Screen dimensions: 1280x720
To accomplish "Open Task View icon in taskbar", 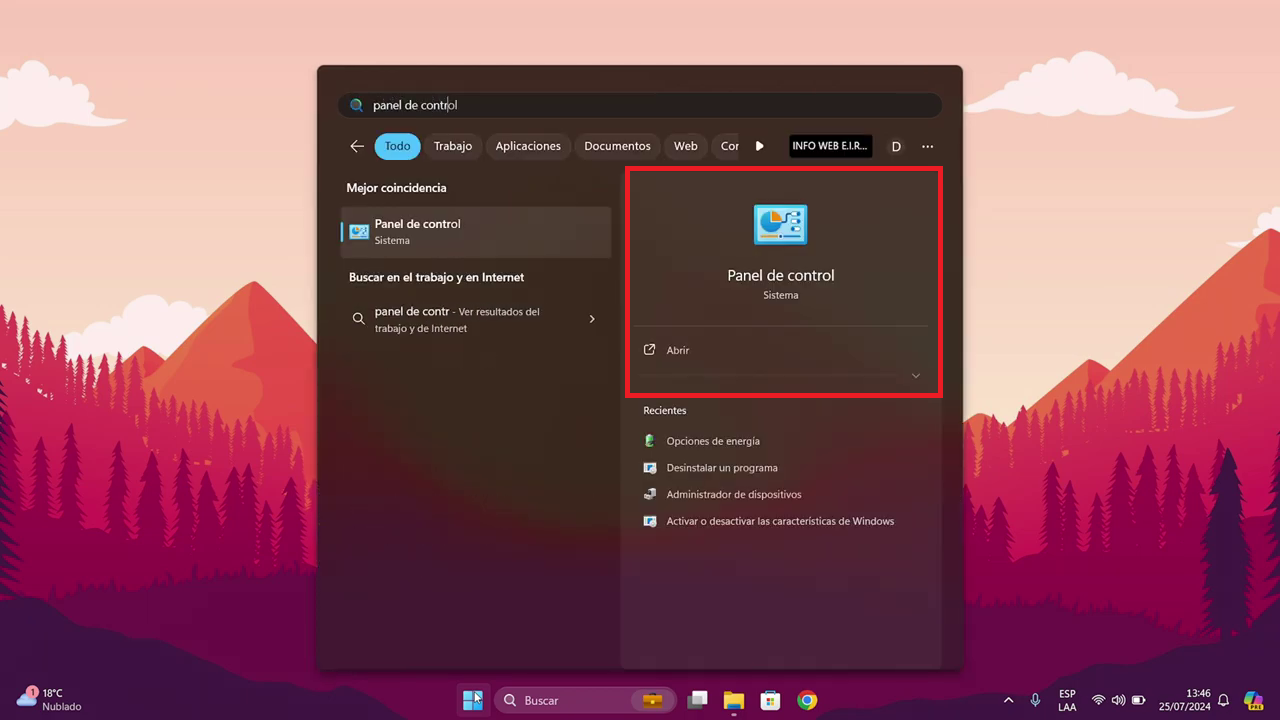I will [x=698, y=700].
